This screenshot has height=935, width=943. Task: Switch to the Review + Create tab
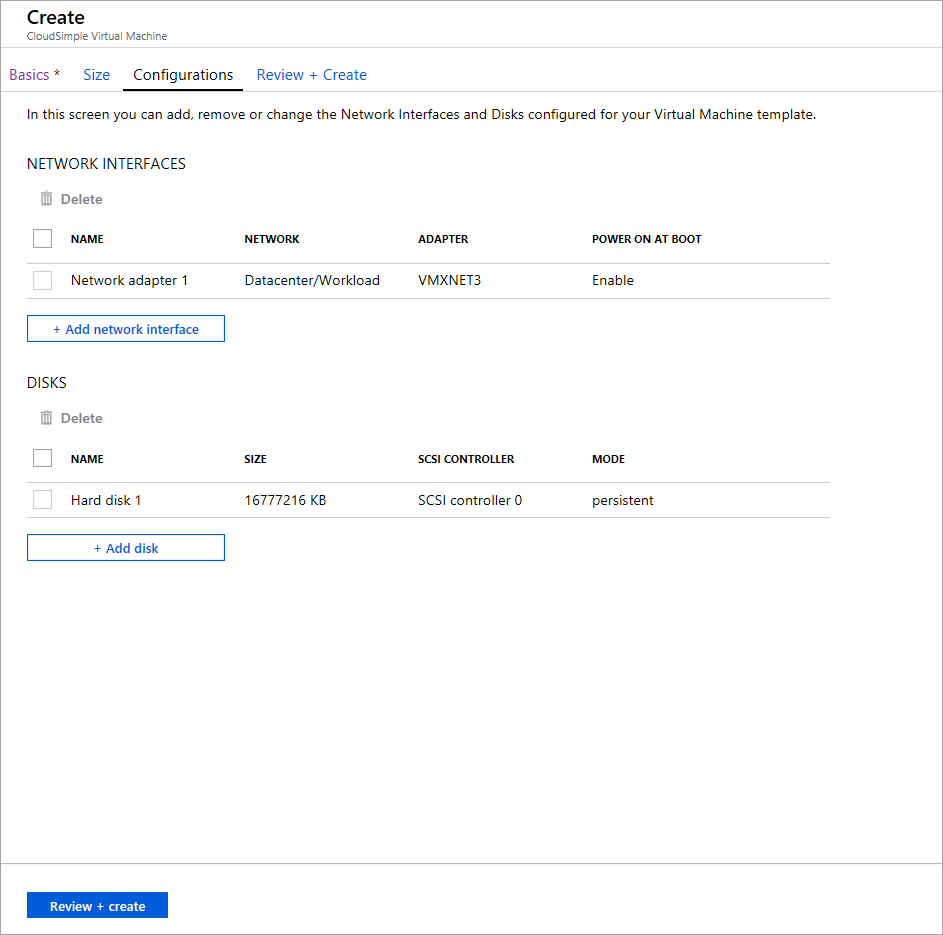(x=311, y=74)
